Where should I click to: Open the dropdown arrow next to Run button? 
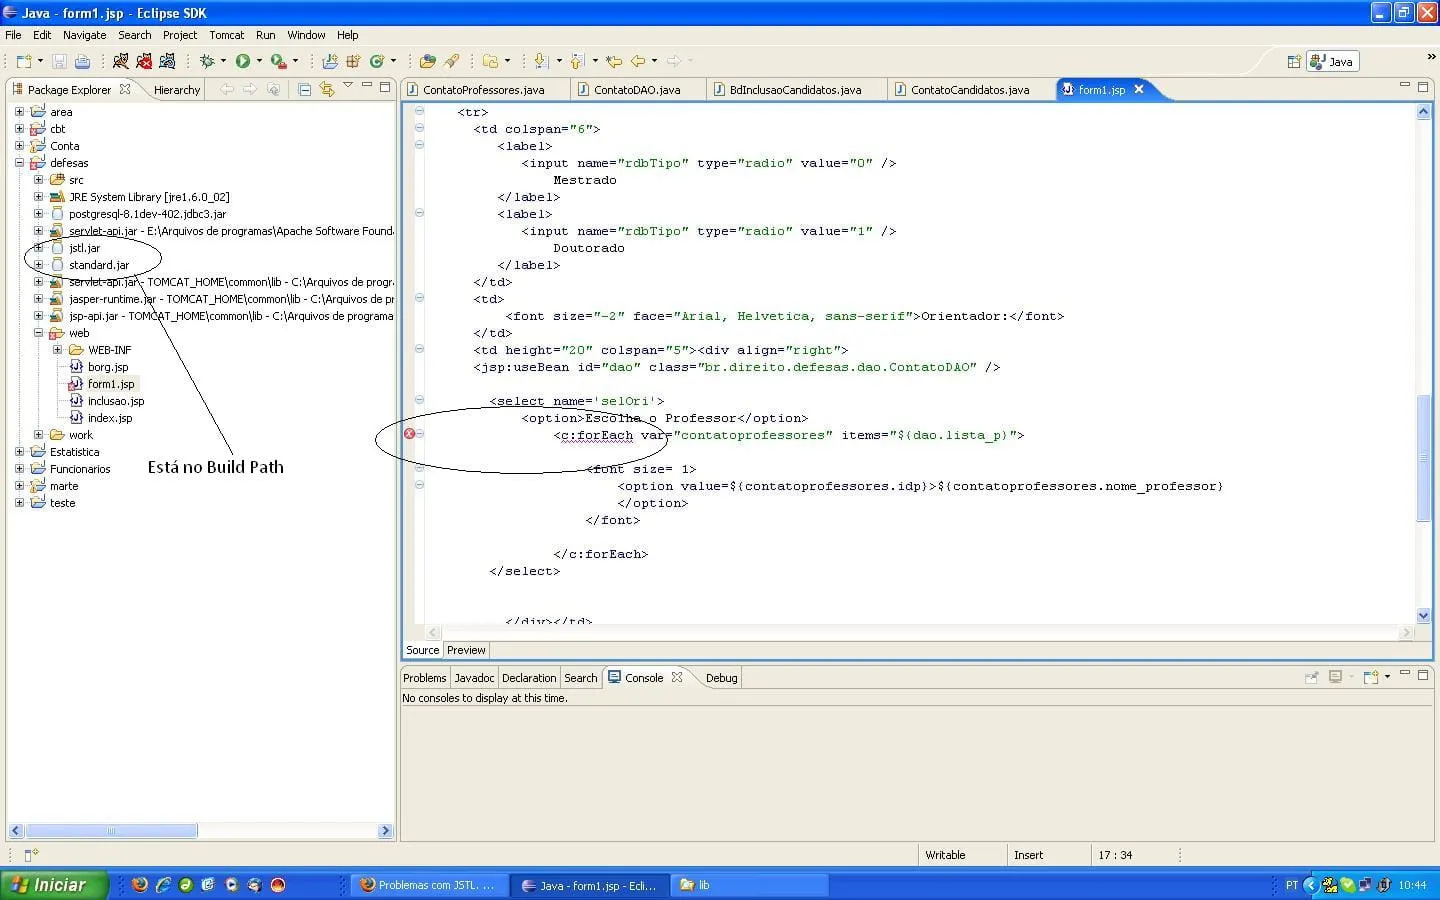coord(259,61)
